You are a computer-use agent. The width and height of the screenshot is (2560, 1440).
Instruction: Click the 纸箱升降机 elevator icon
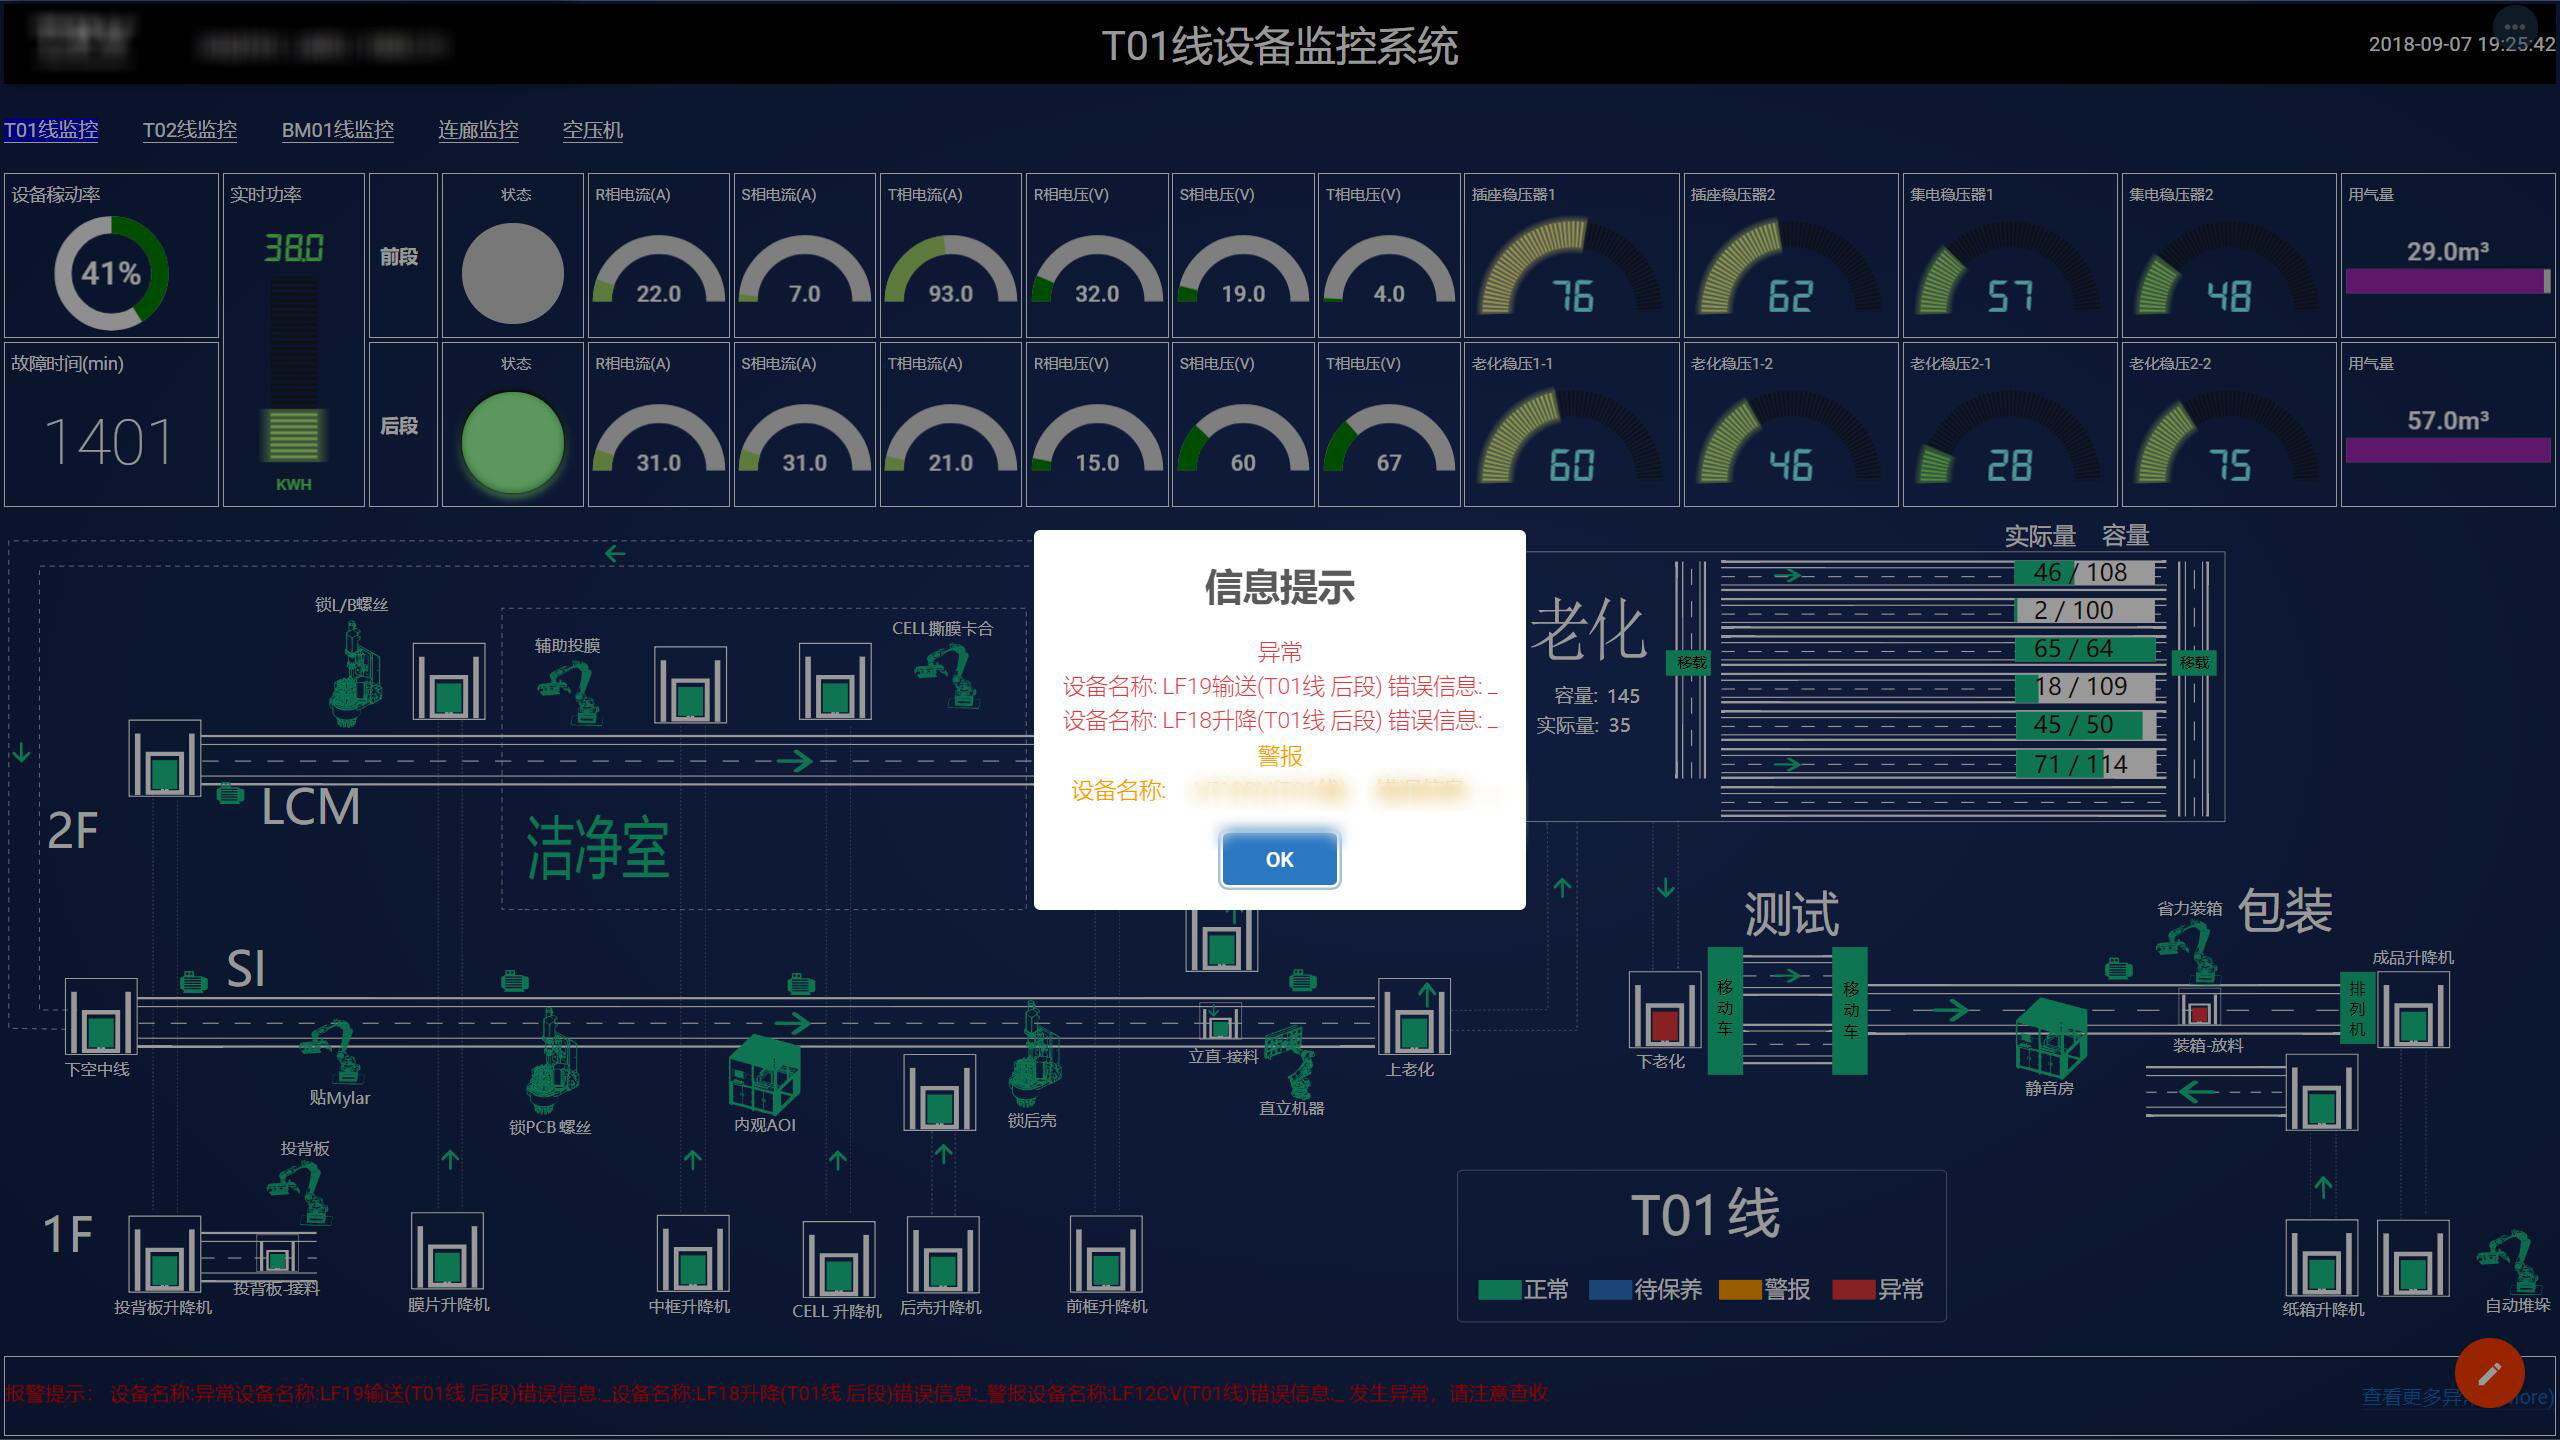pyautogui.click(x=2322, y=1258)
